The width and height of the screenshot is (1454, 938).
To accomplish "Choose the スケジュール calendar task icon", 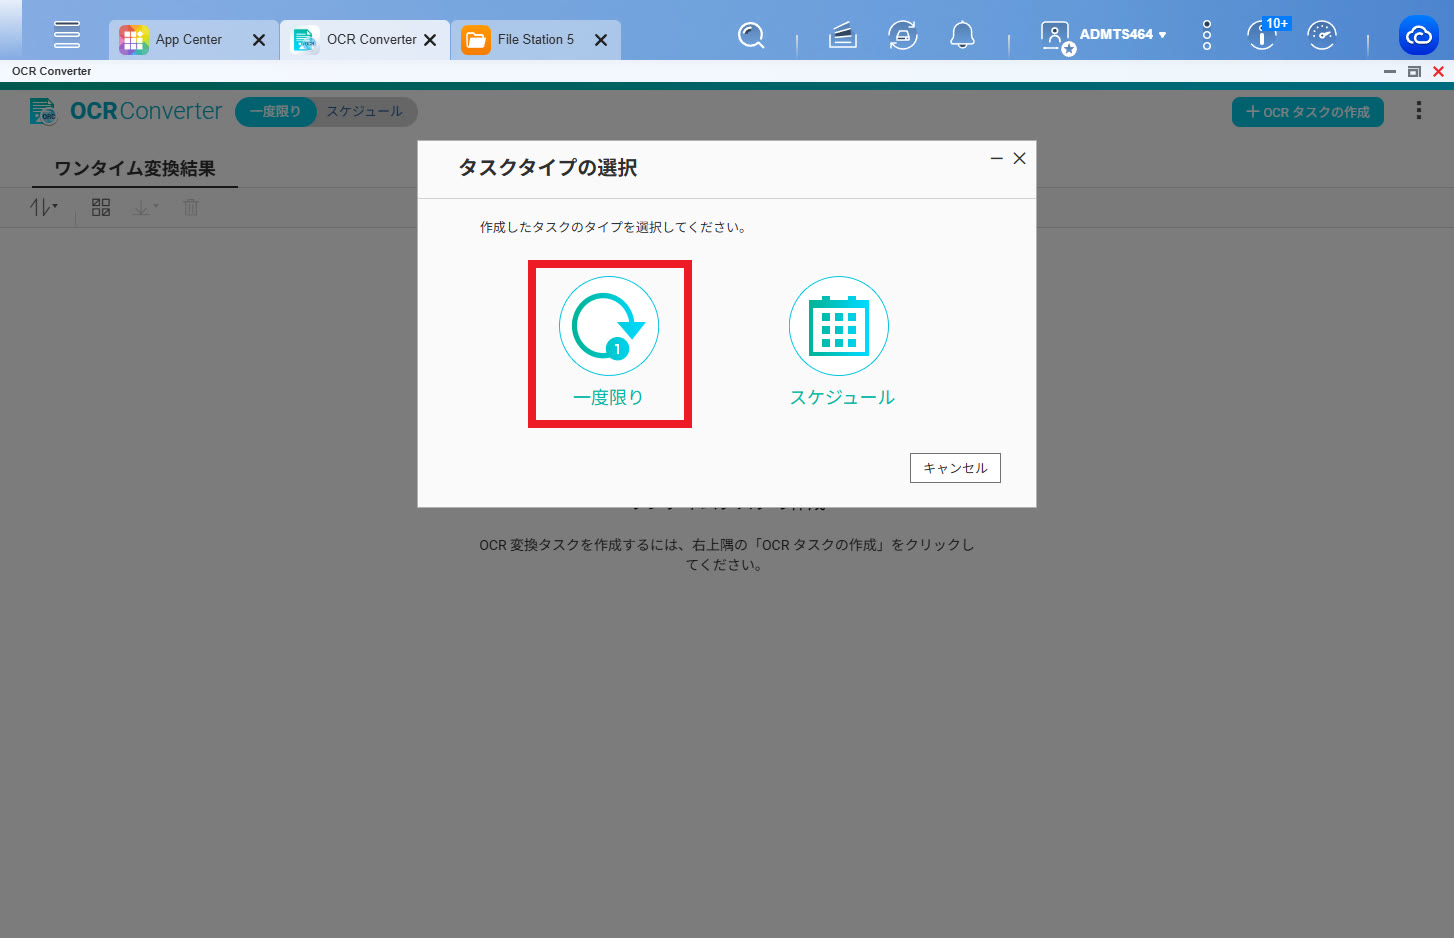I will [x=838, y=327].
